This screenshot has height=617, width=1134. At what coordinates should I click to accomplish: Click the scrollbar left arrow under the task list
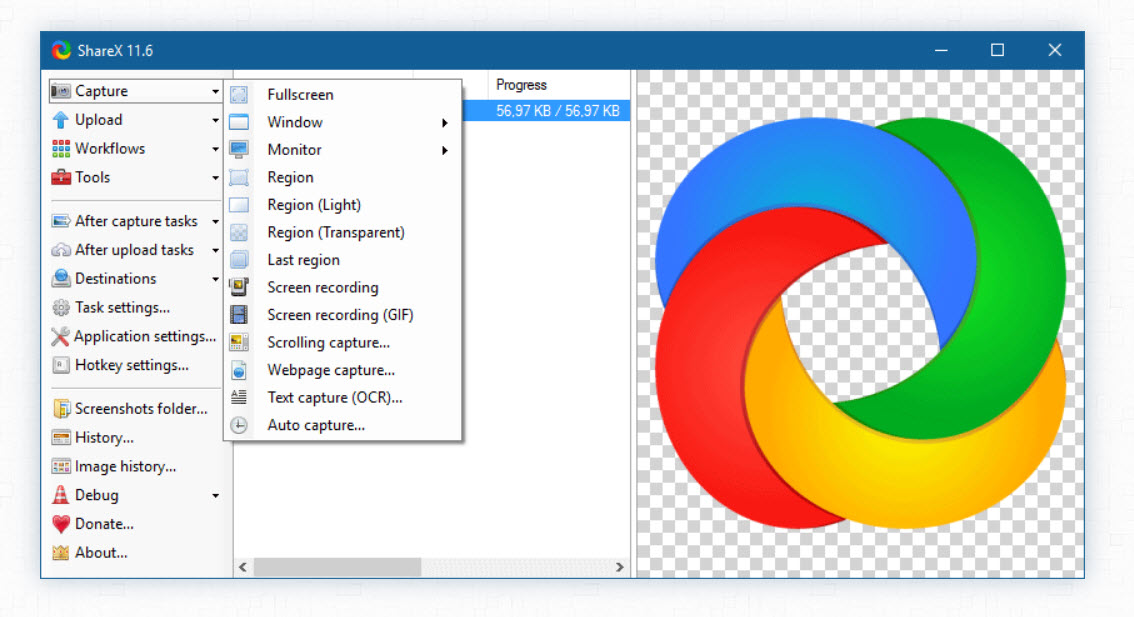tap(243, 567)
